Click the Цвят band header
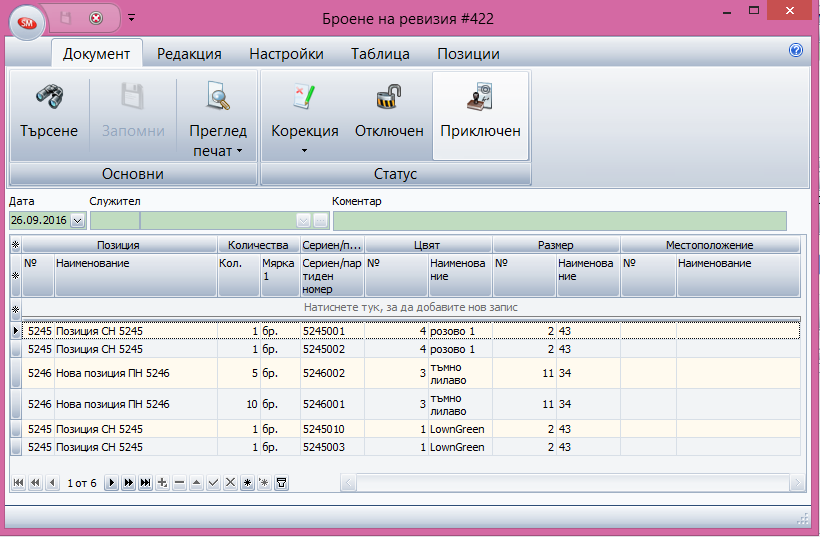 click(428, 245)
